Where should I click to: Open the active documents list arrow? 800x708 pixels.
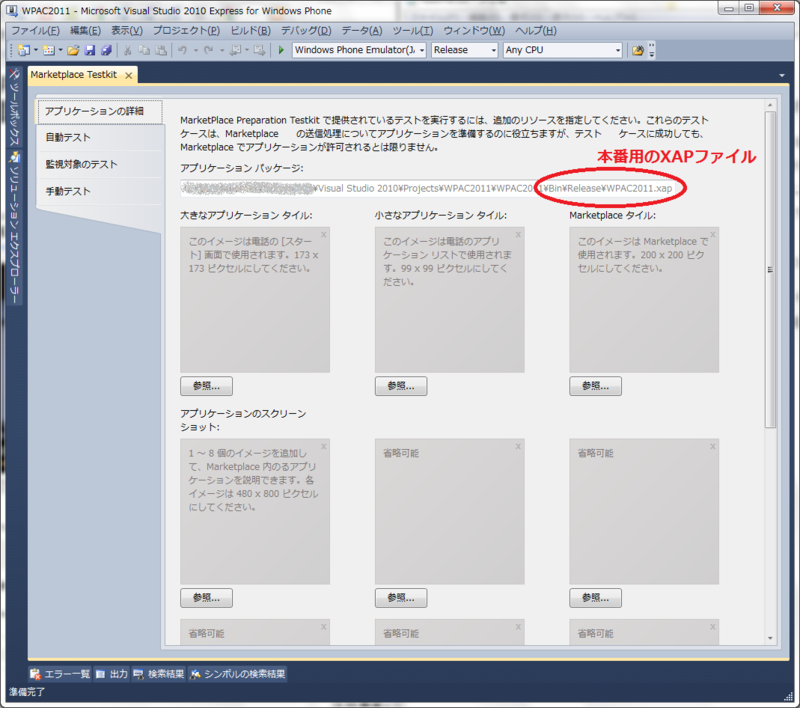pyautogui.click(x=782, y=75)
